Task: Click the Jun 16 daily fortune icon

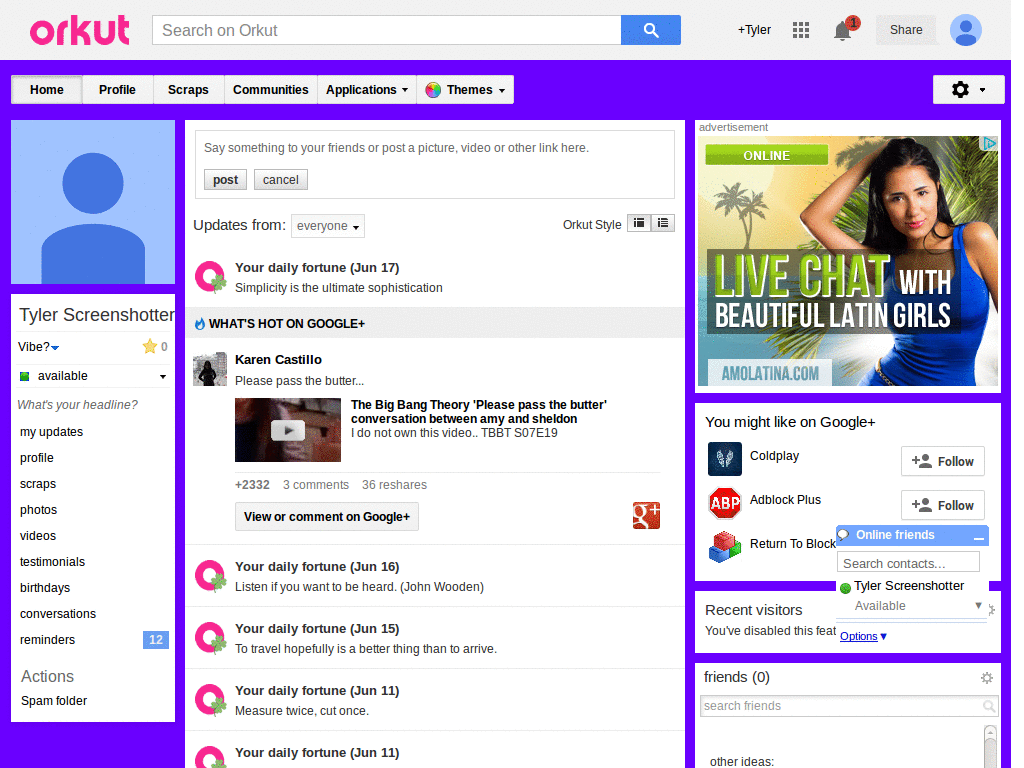Action: (x=210, y=576)
